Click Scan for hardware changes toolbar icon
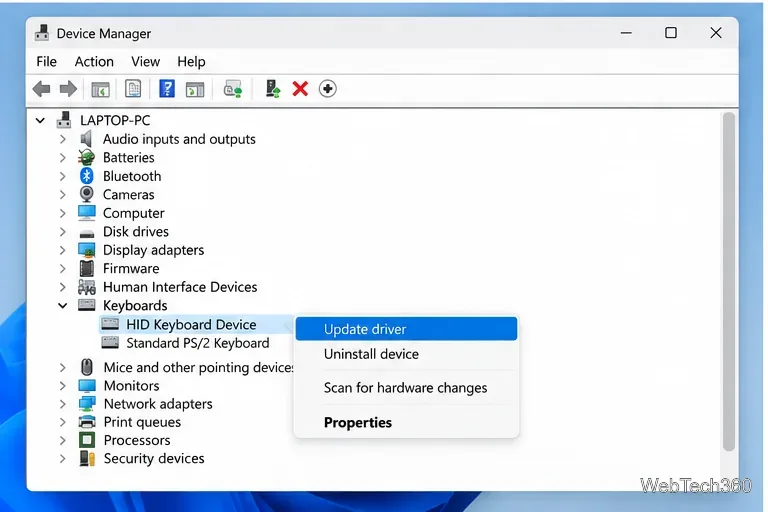 [x=233, y=89]
